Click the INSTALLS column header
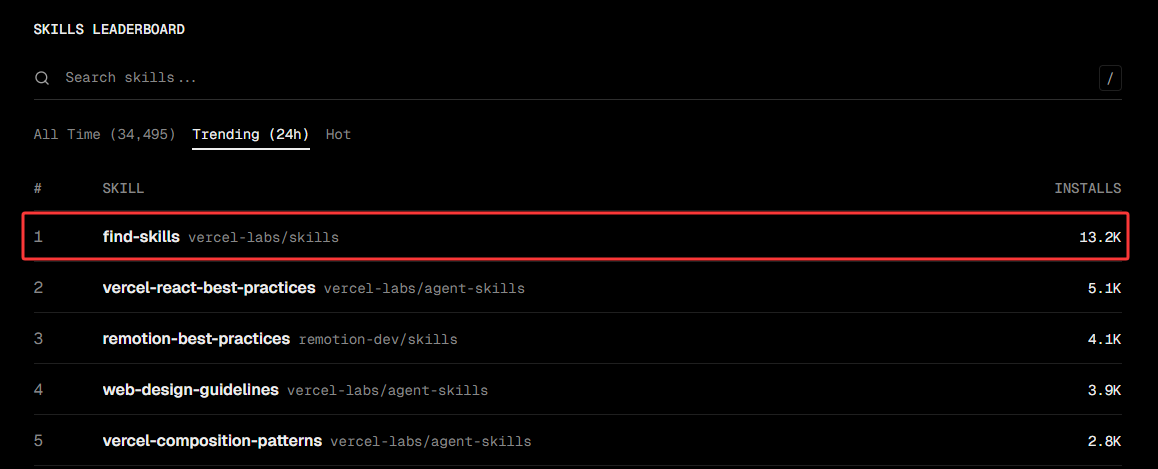The width and height of the screenshot is (1158, 469). tap(1087, 188)
